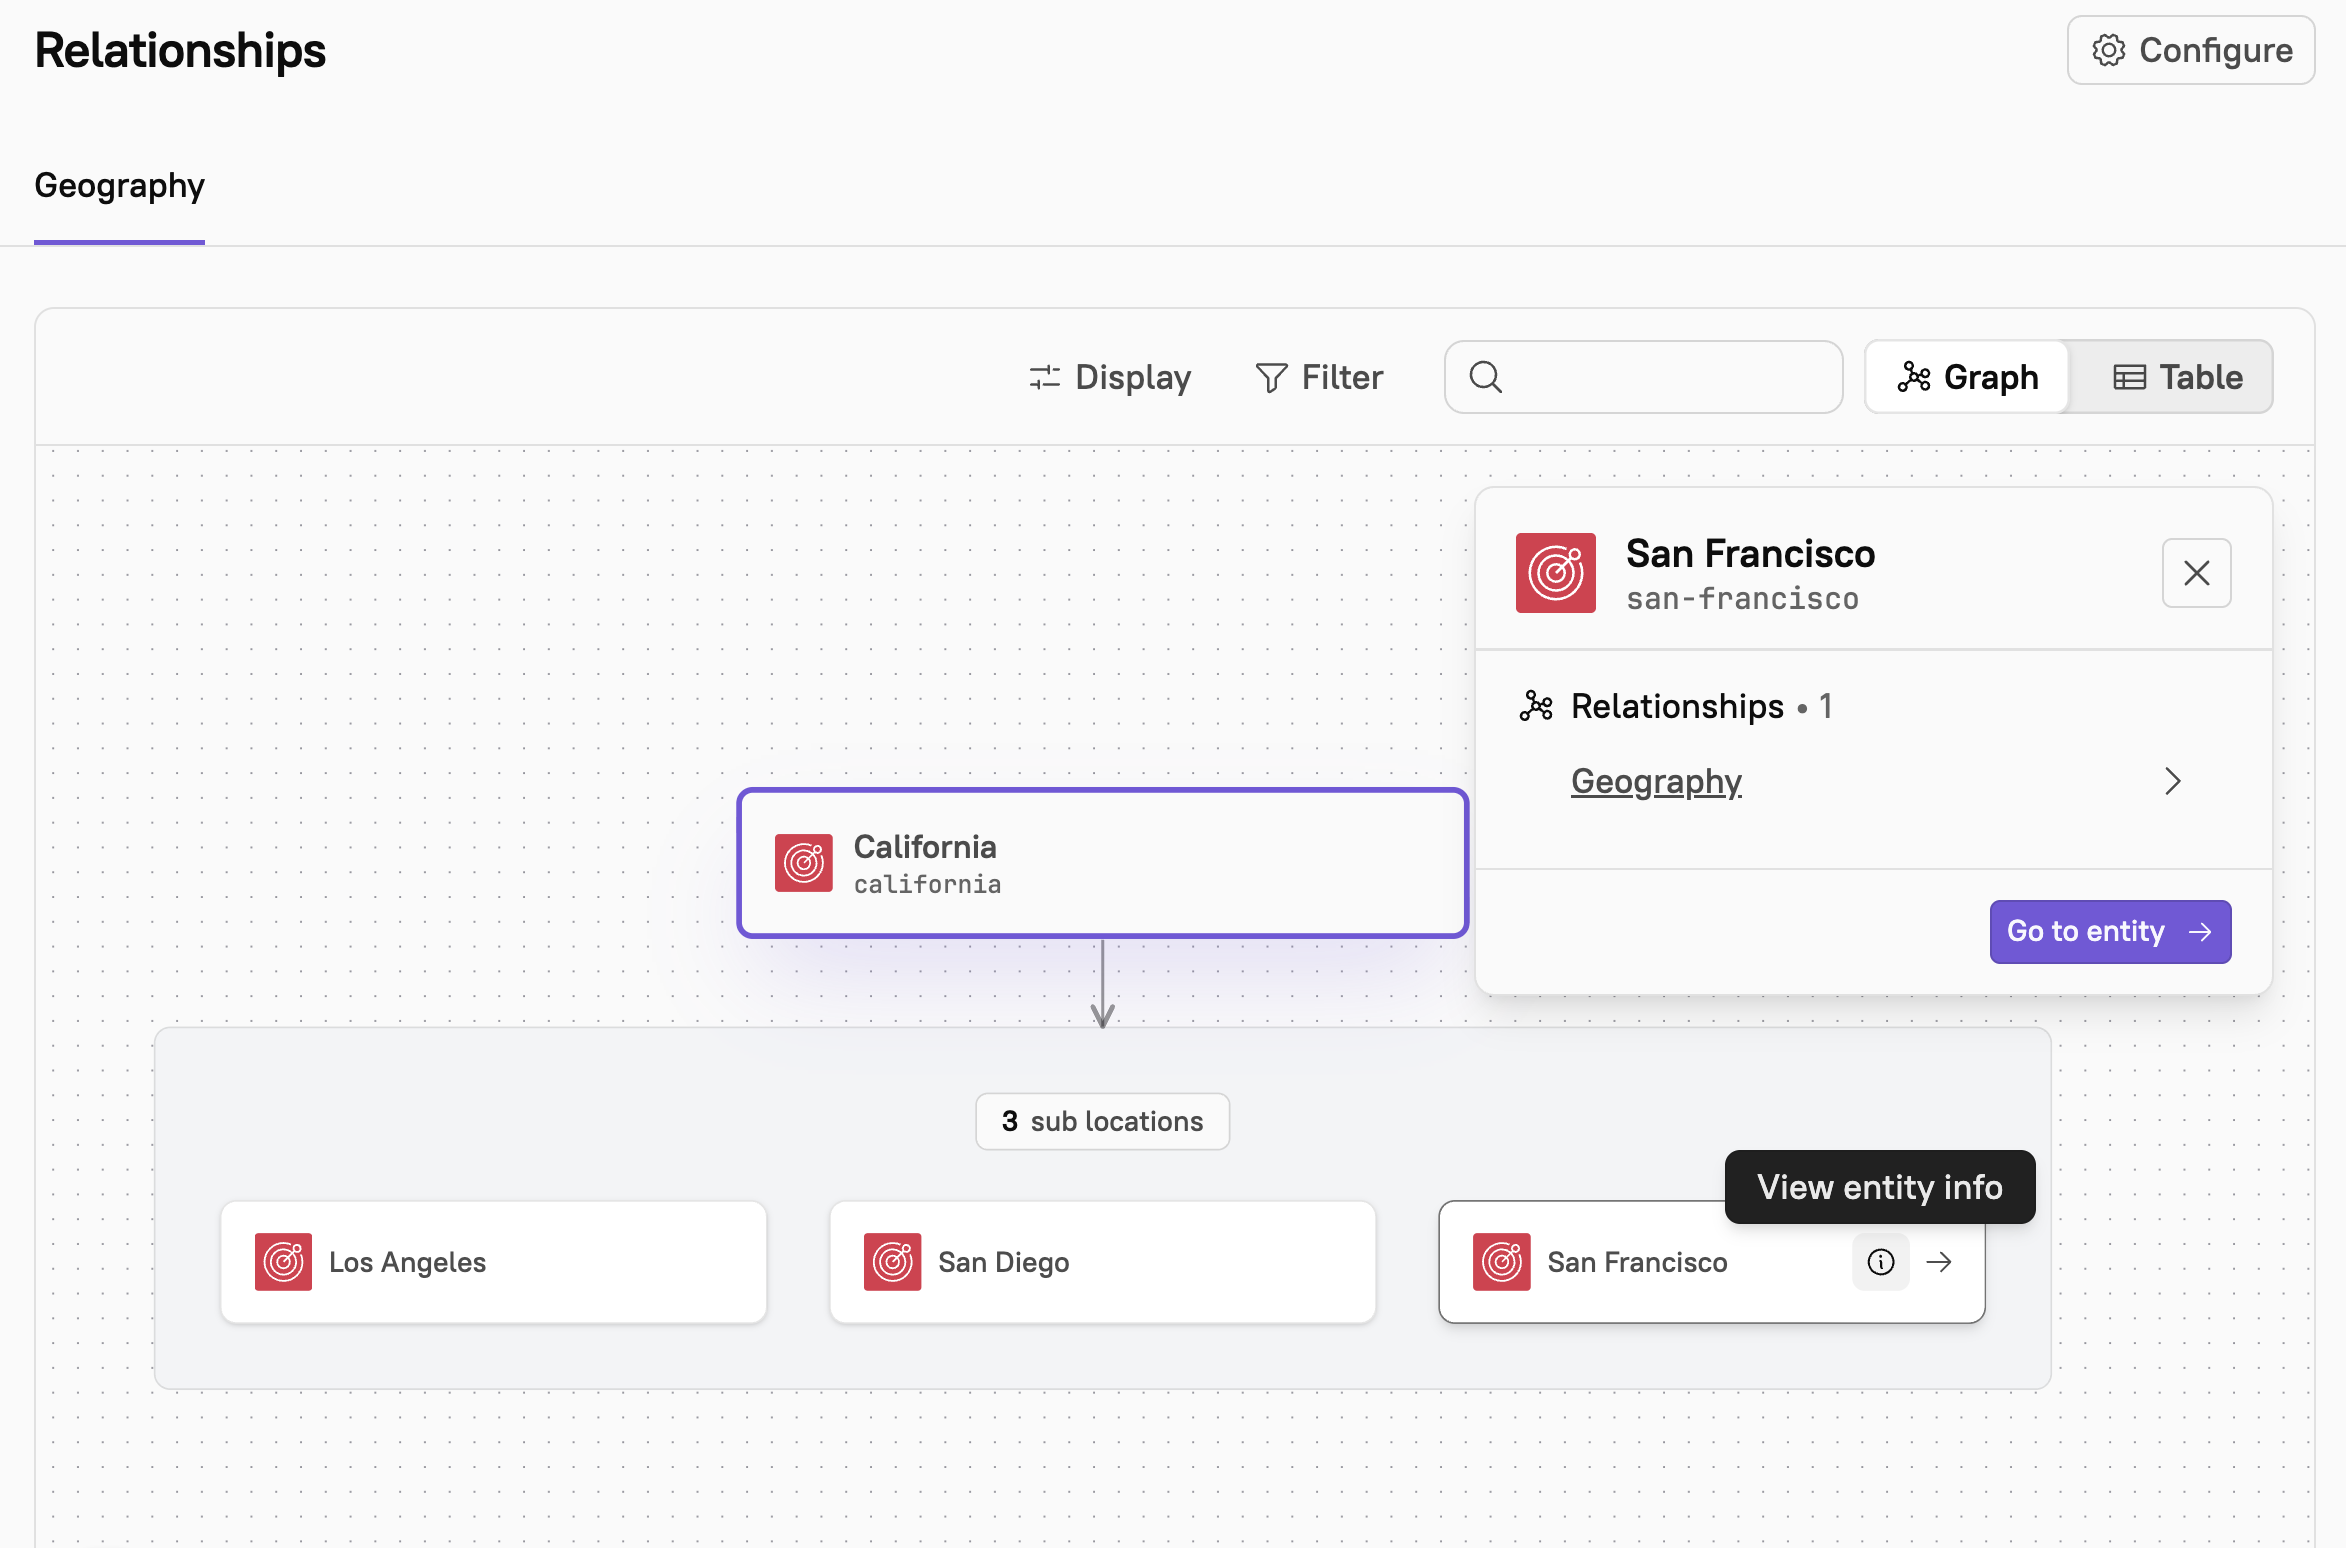Open the Filter menu
2346x1548 pixels.
[x=1319, y=377]
